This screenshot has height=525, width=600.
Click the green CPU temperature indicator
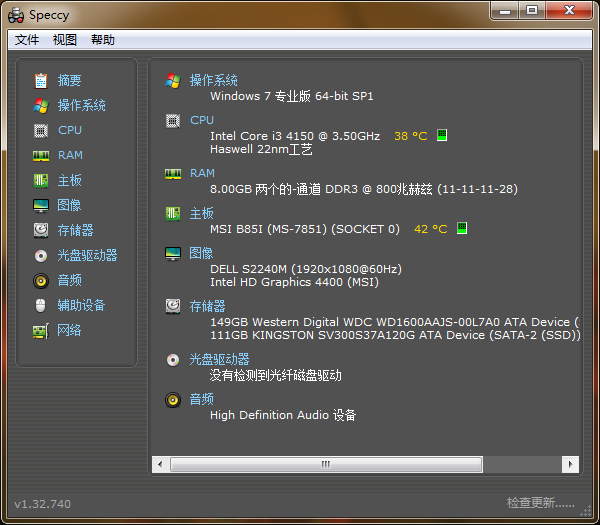441,135
